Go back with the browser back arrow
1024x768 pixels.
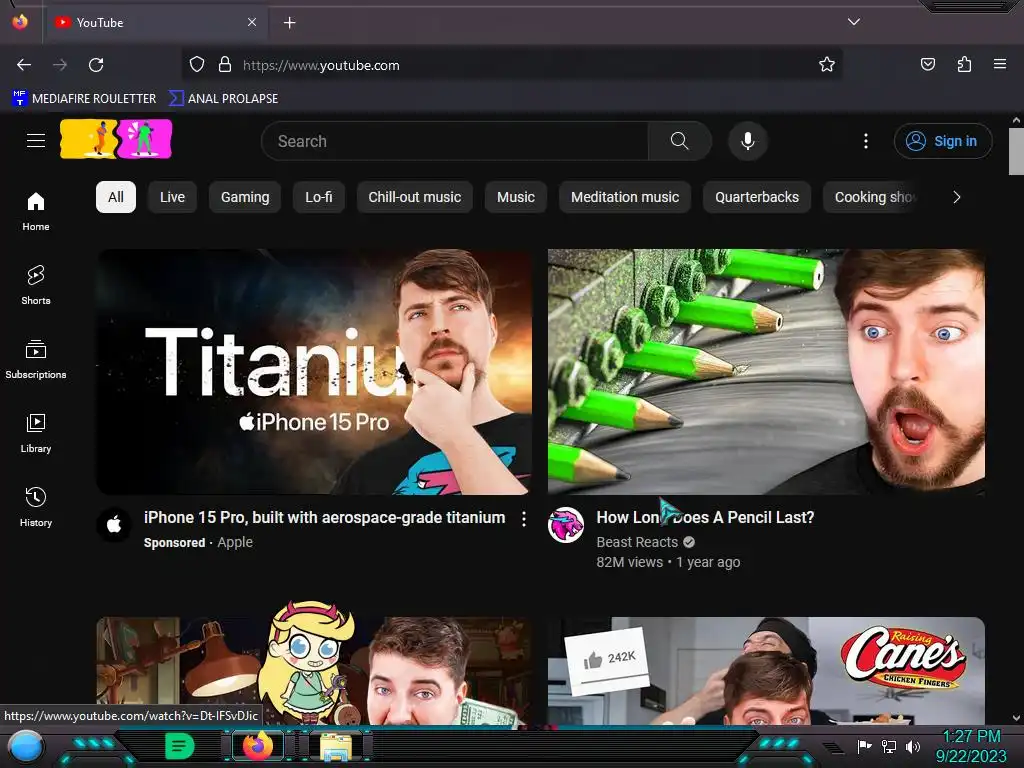(x=24, y=65)
